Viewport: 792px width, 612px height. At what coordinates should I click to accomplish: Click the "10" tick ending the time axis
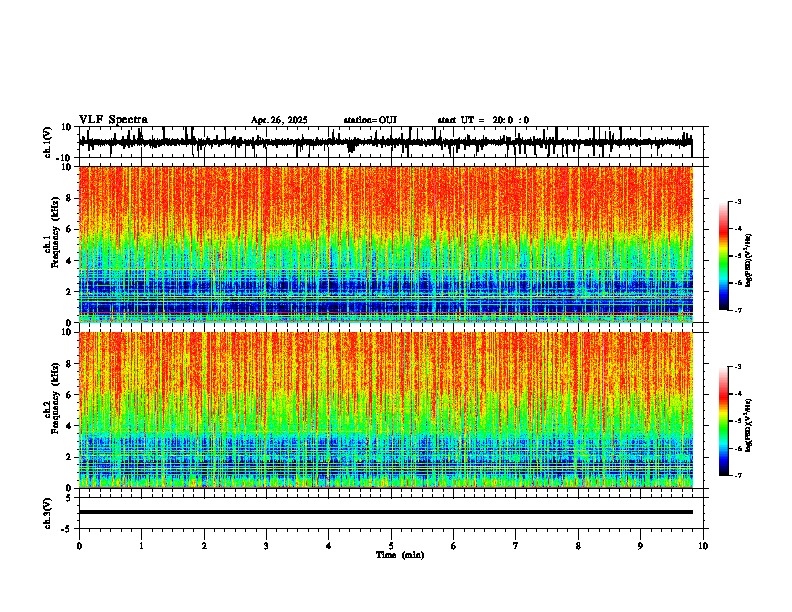pyautogui.click(x=703, y=546)
